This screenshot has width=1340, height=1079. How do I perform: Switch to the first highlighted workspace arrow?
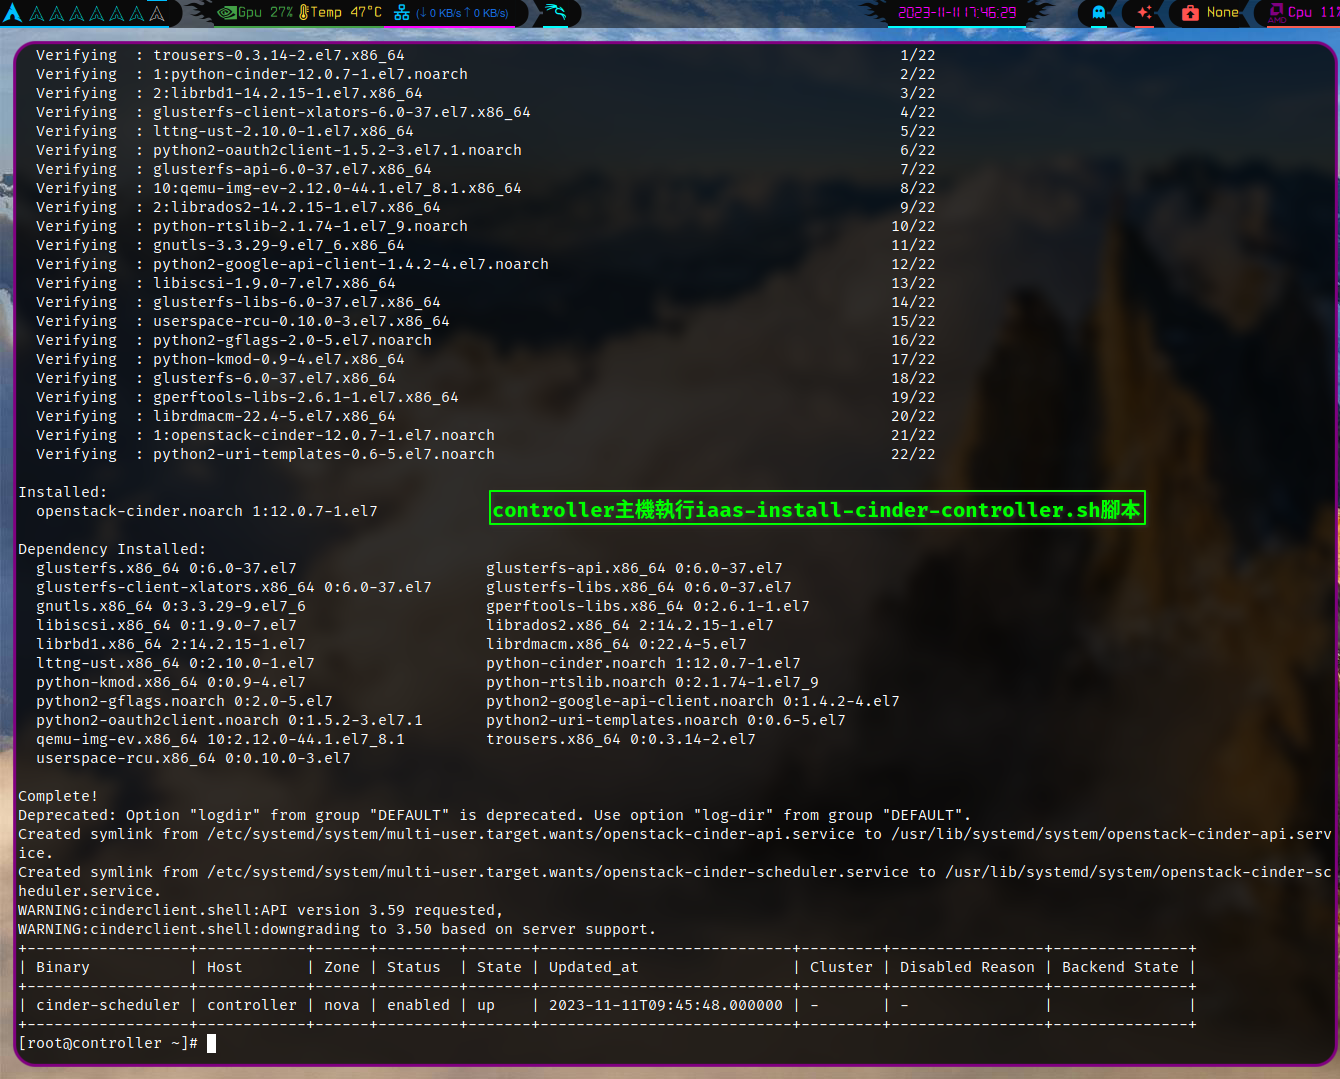pos(13,13)
